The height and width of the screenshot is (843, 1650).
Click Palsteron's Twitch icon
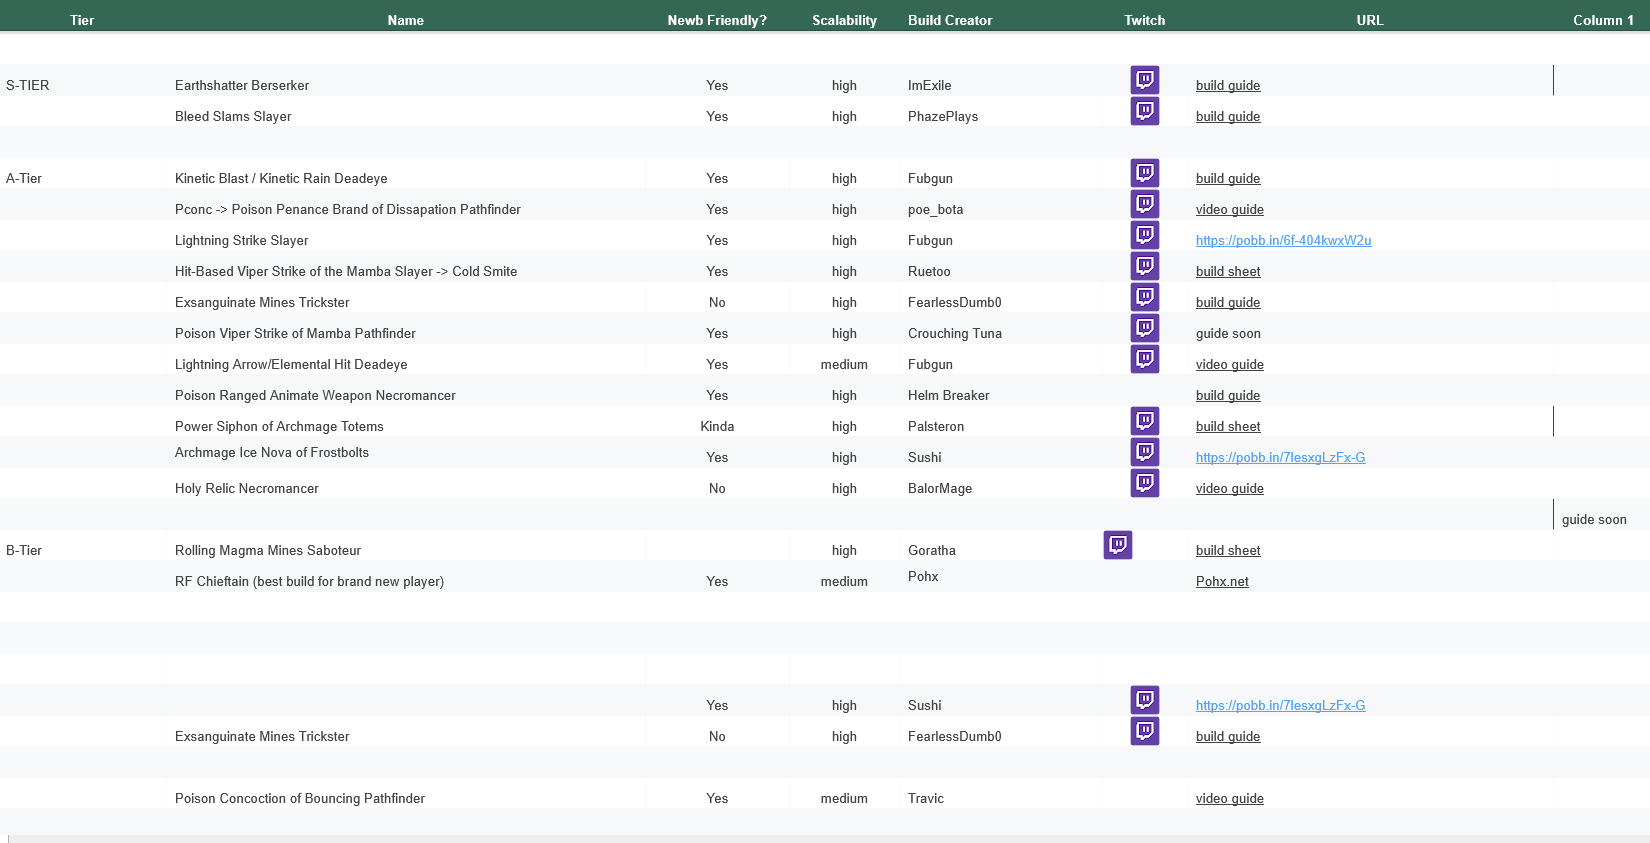click(x=1145, y=421)
